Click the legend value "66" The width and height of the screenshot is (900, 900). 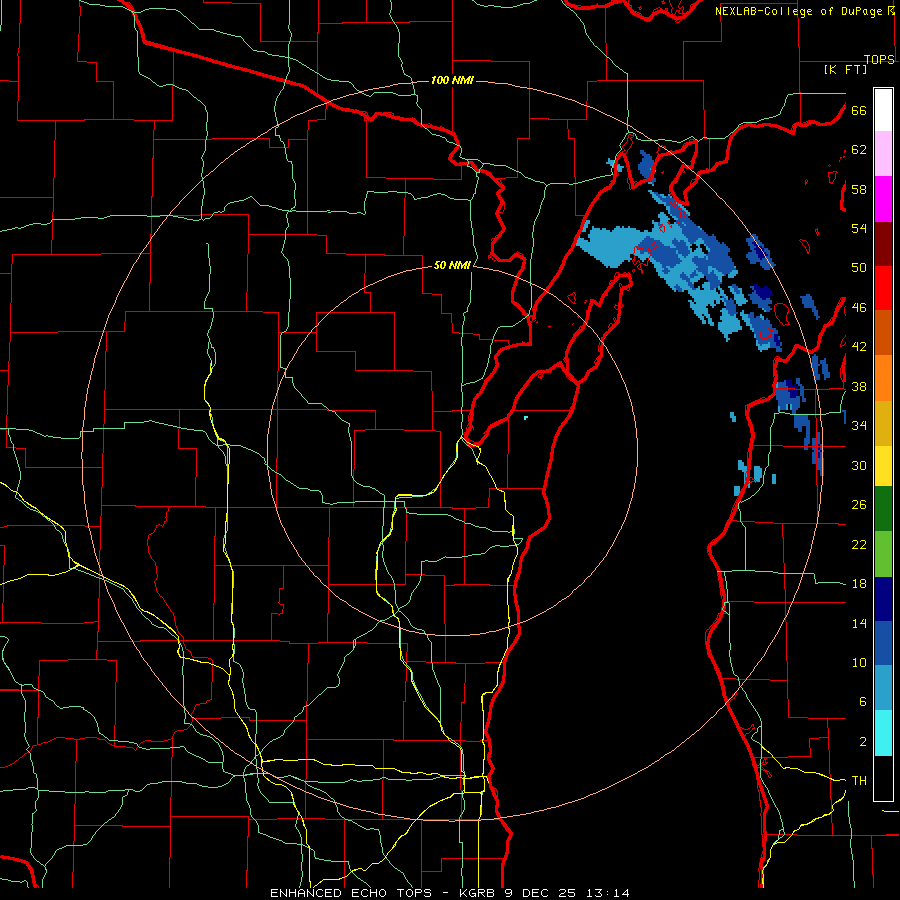(859, 110)
